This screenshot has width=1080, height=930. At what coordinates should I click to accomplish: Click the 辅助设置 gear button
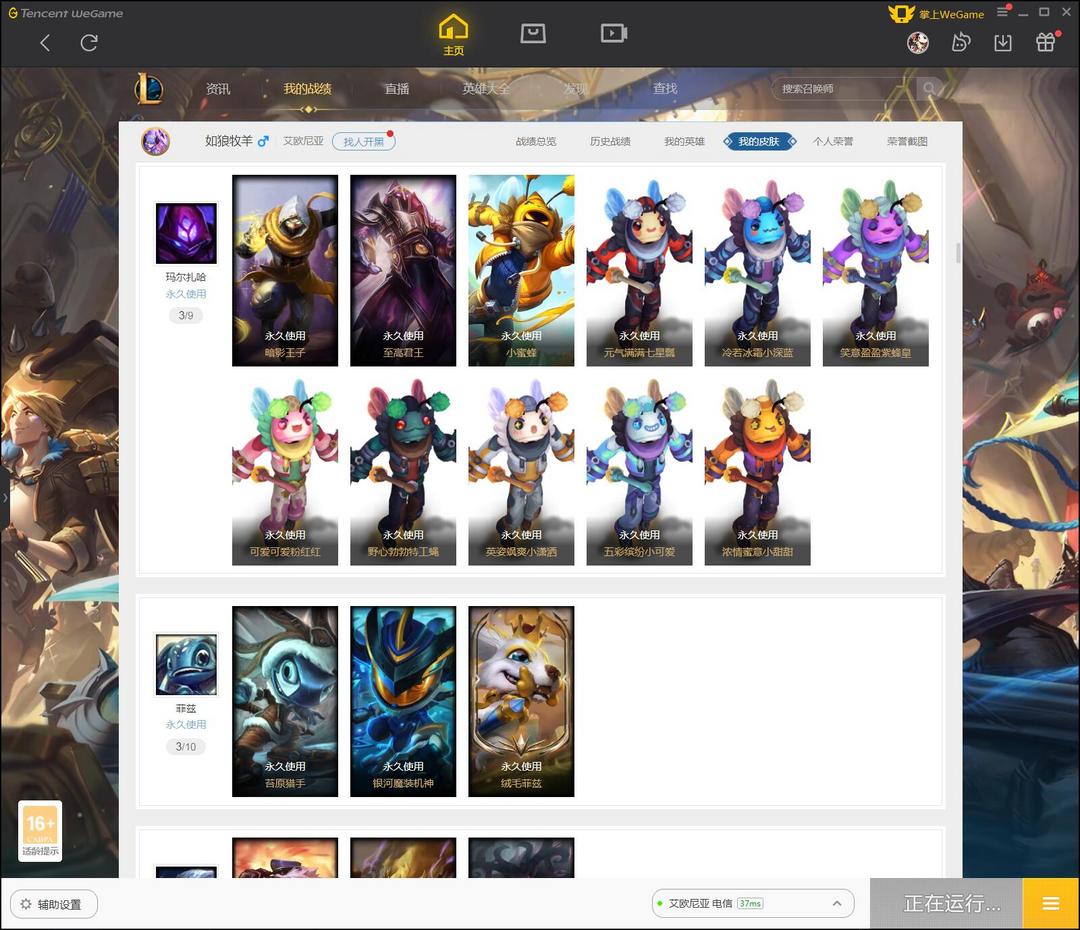coord(54,904)
